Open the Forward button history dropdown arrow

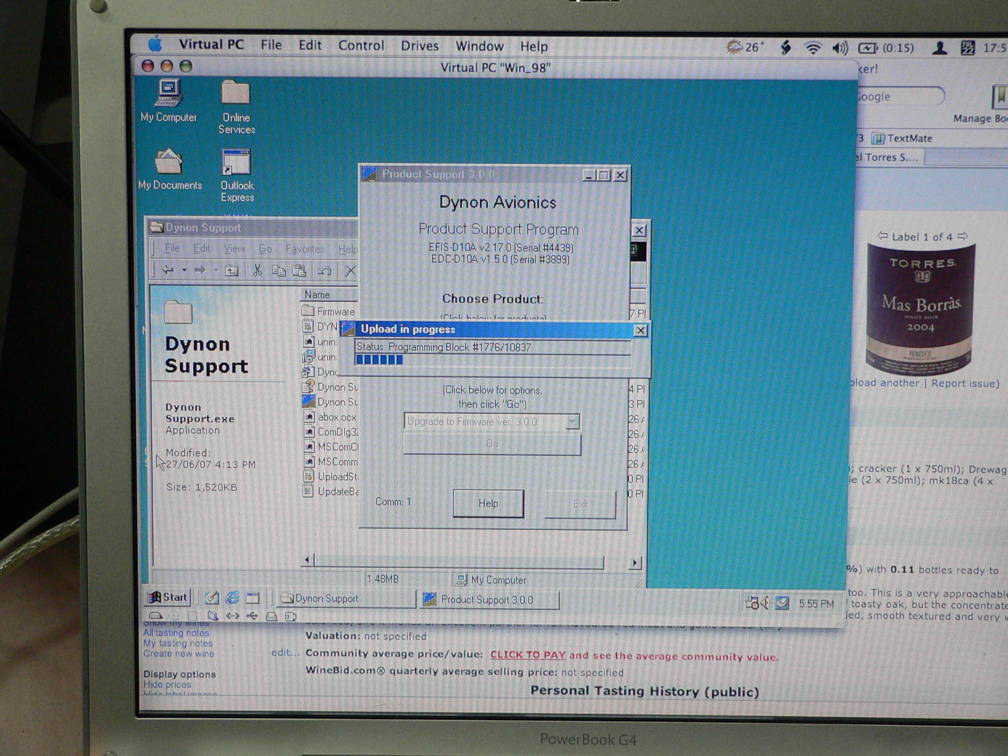click(216, 271)
